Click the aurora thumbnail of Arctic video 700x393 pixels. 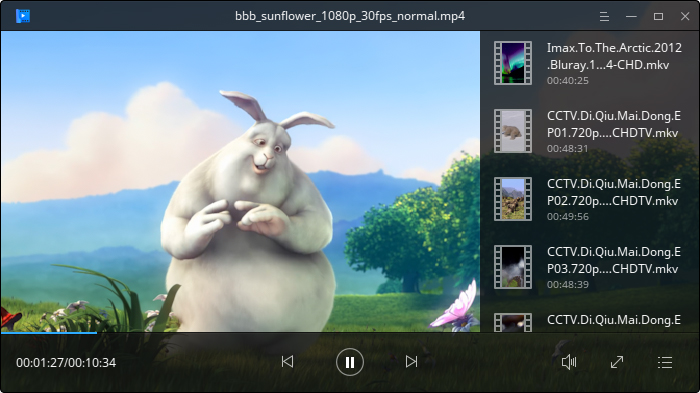point(513,63)
